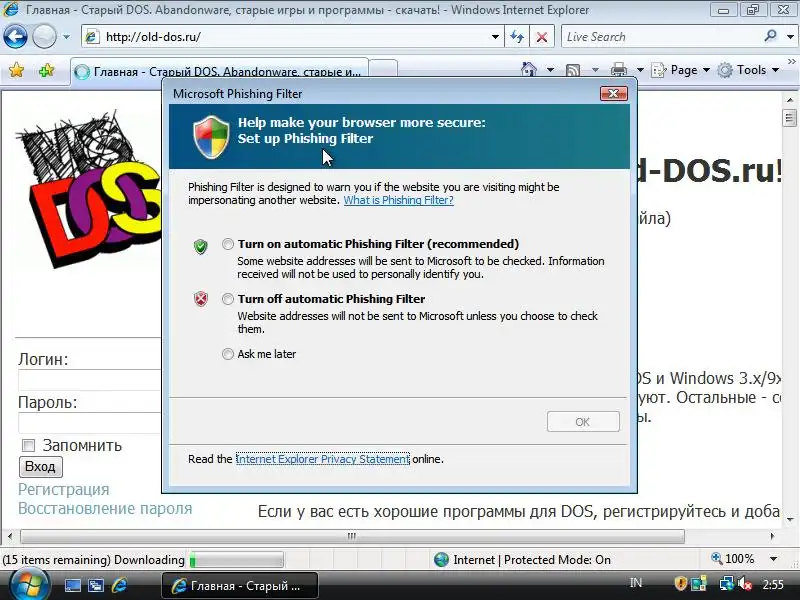
Task: Open the Windows Start orb
Action: pos(29,585)
